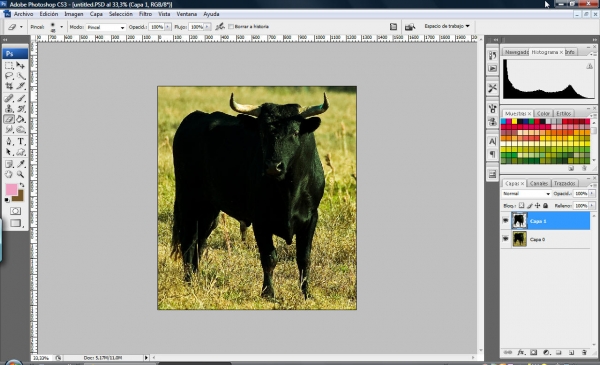Screen dimensions: 600x365
Task: Reset default foreground and background colors
Action: click(x=7, y=200)
